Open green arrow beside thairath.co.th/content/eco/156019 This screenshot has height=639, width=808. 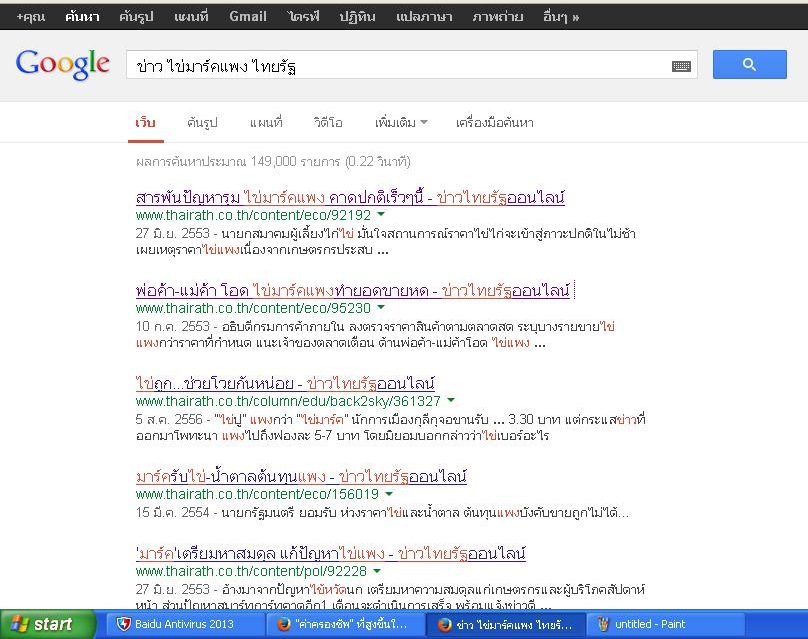click(389, 494)
